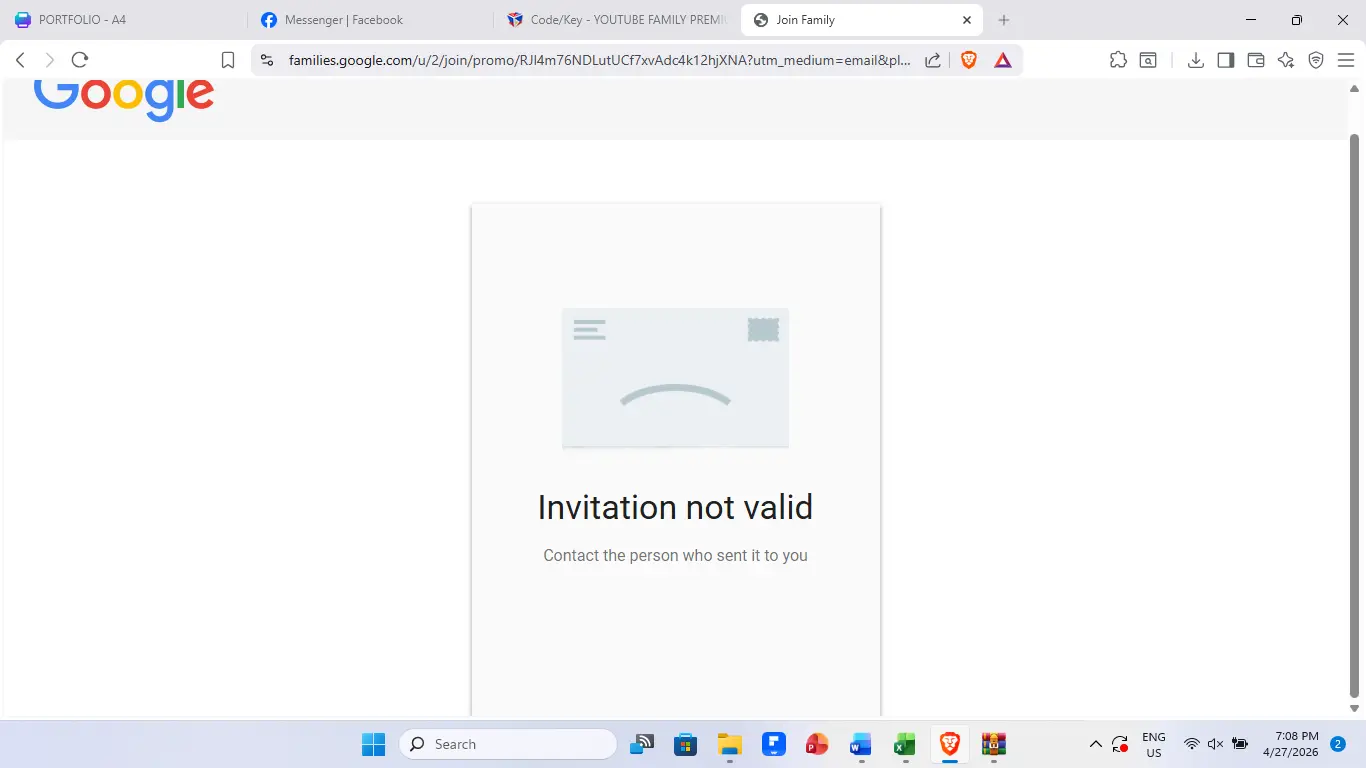Open the cast/media app in taskbar

641,744
